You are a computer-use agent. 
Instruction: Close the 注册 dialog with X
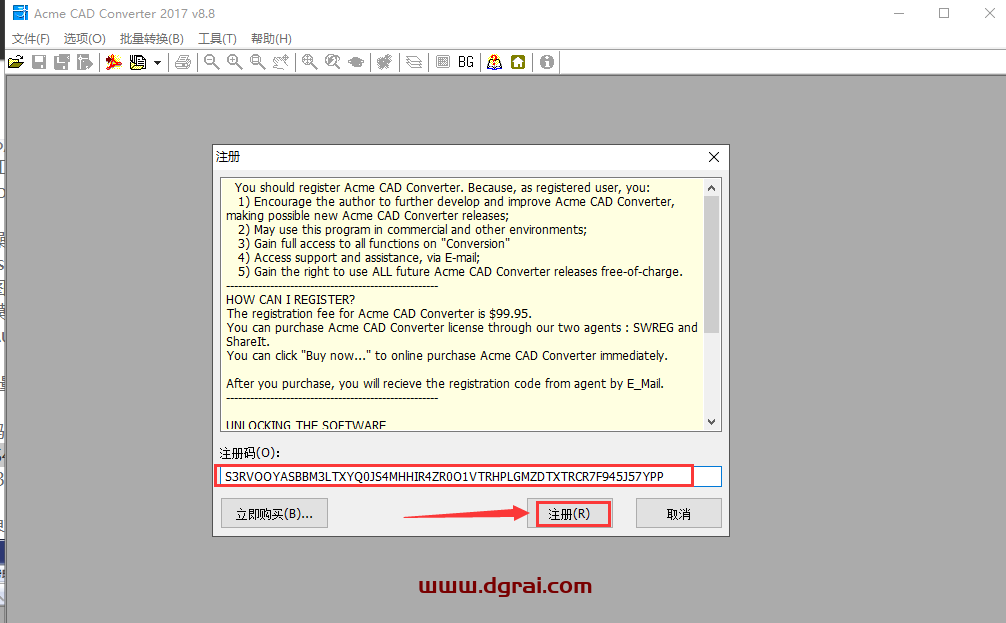pyautogui.click(x=714, y=157)
